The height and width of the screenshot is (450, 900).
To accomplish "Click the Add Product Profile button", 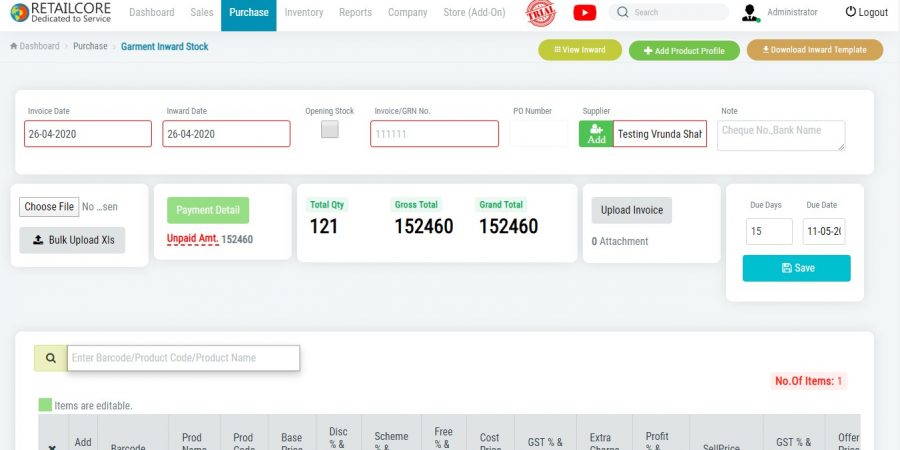I will 684,51.
